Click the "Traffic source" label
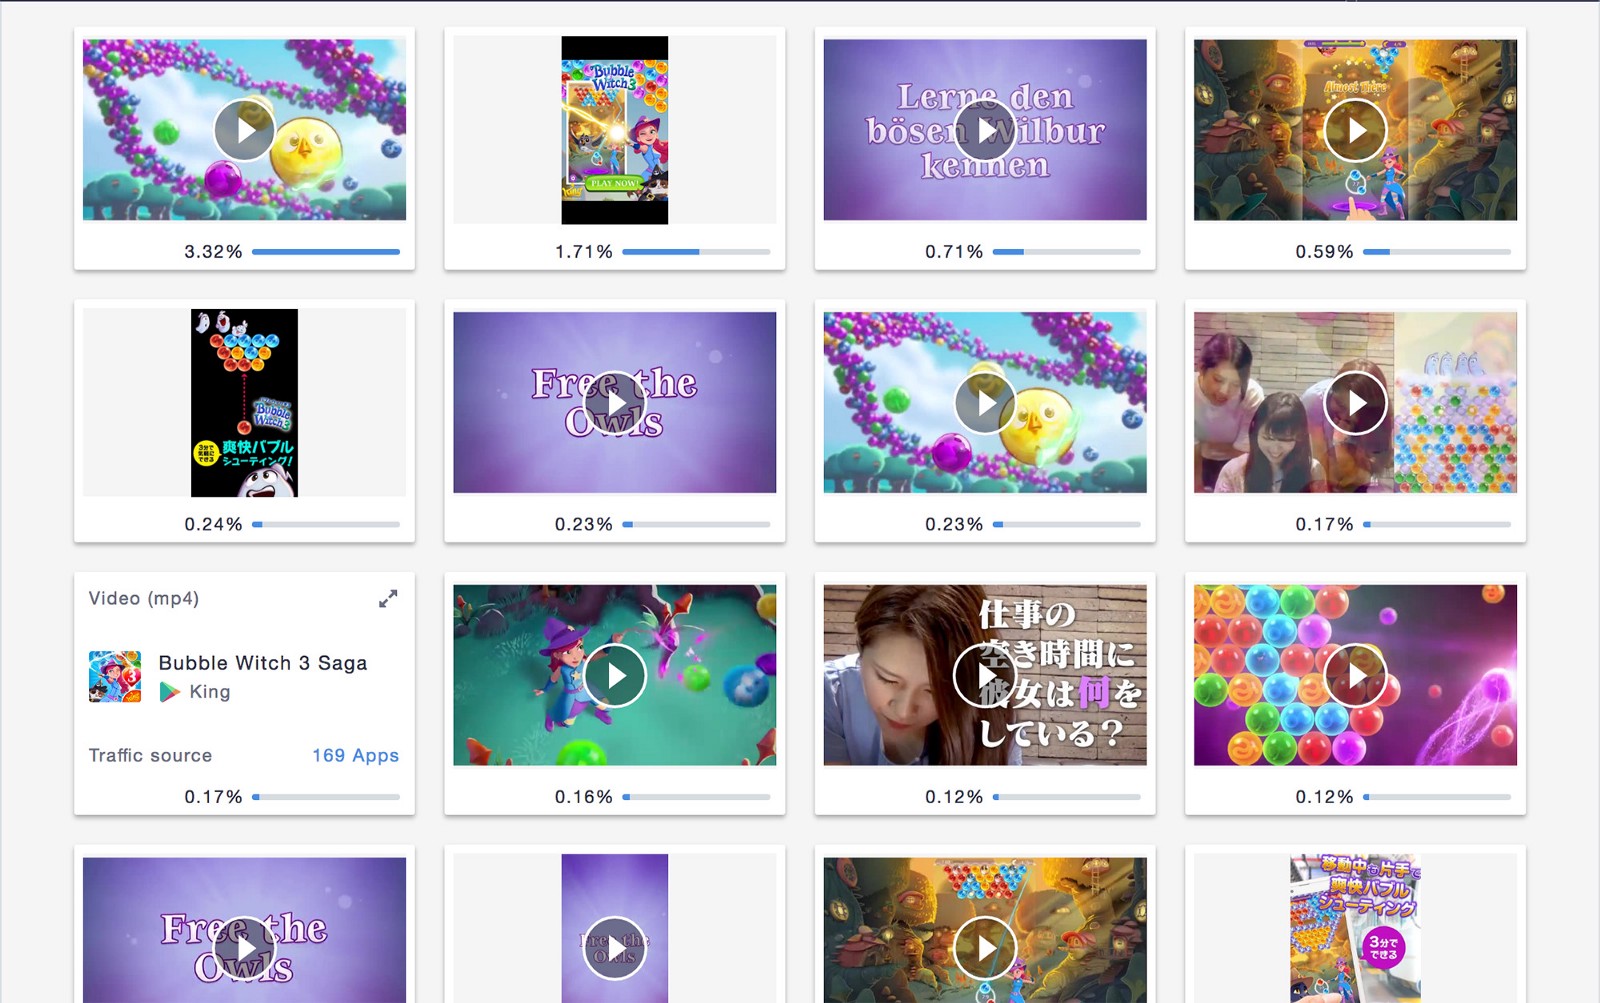 click(x=150, y=755)
